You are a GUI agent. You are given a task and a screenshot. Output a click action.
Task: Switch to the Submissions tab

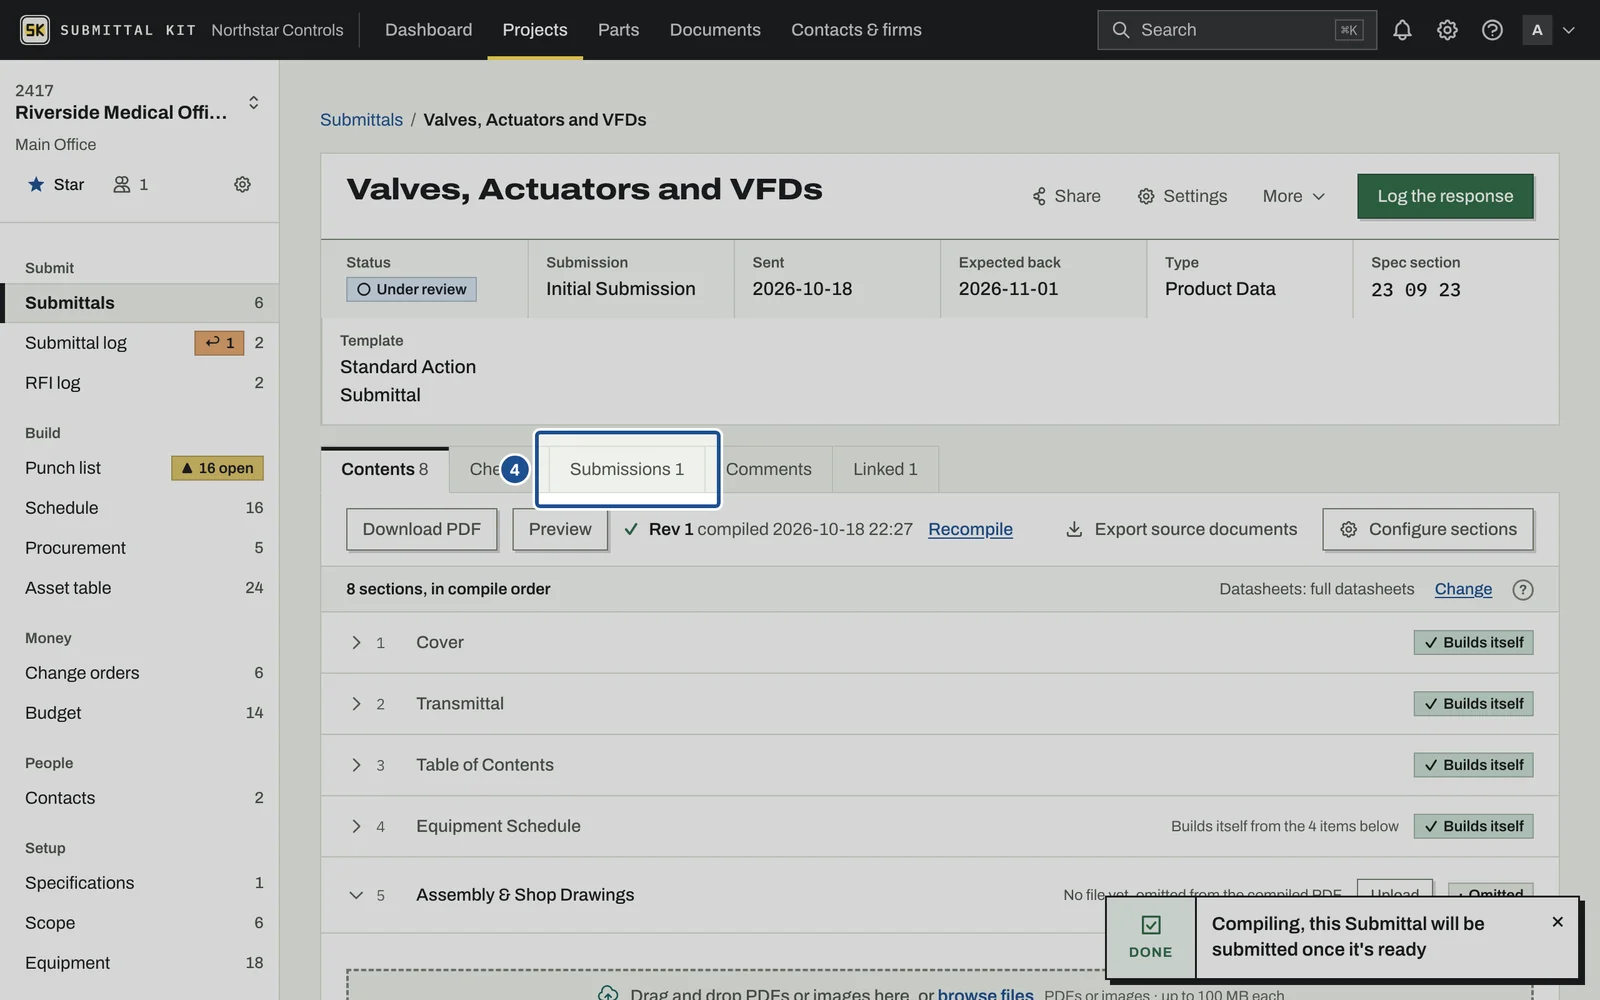pyautogui.click(x=627, y=469)
